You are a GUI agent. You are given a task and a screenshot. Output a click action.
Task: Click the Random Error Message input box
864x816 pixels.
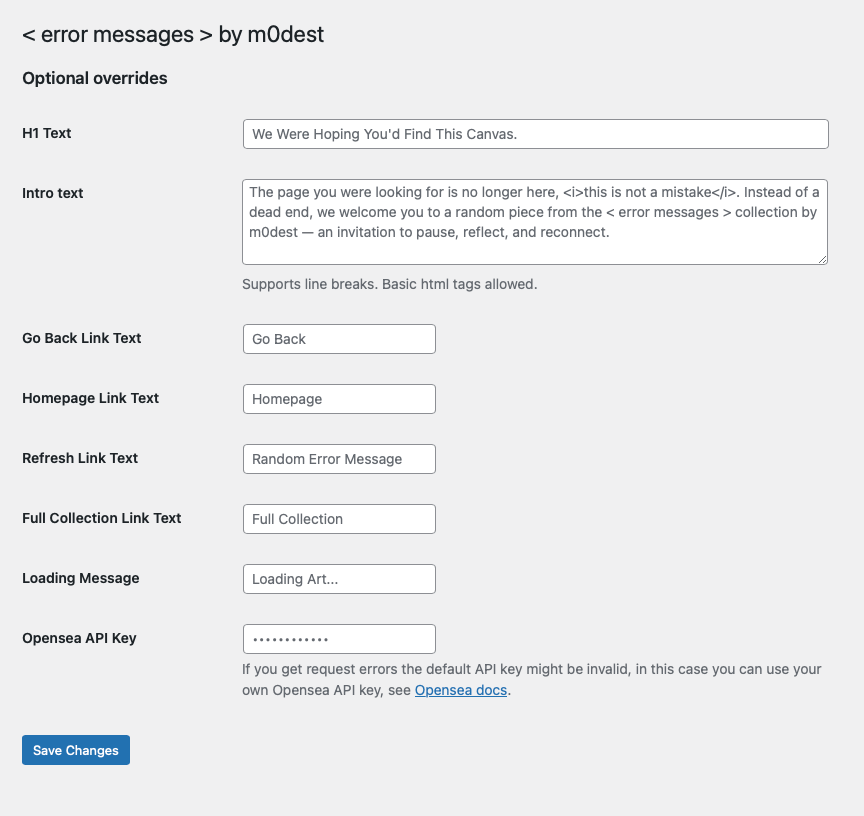[339, 459]
